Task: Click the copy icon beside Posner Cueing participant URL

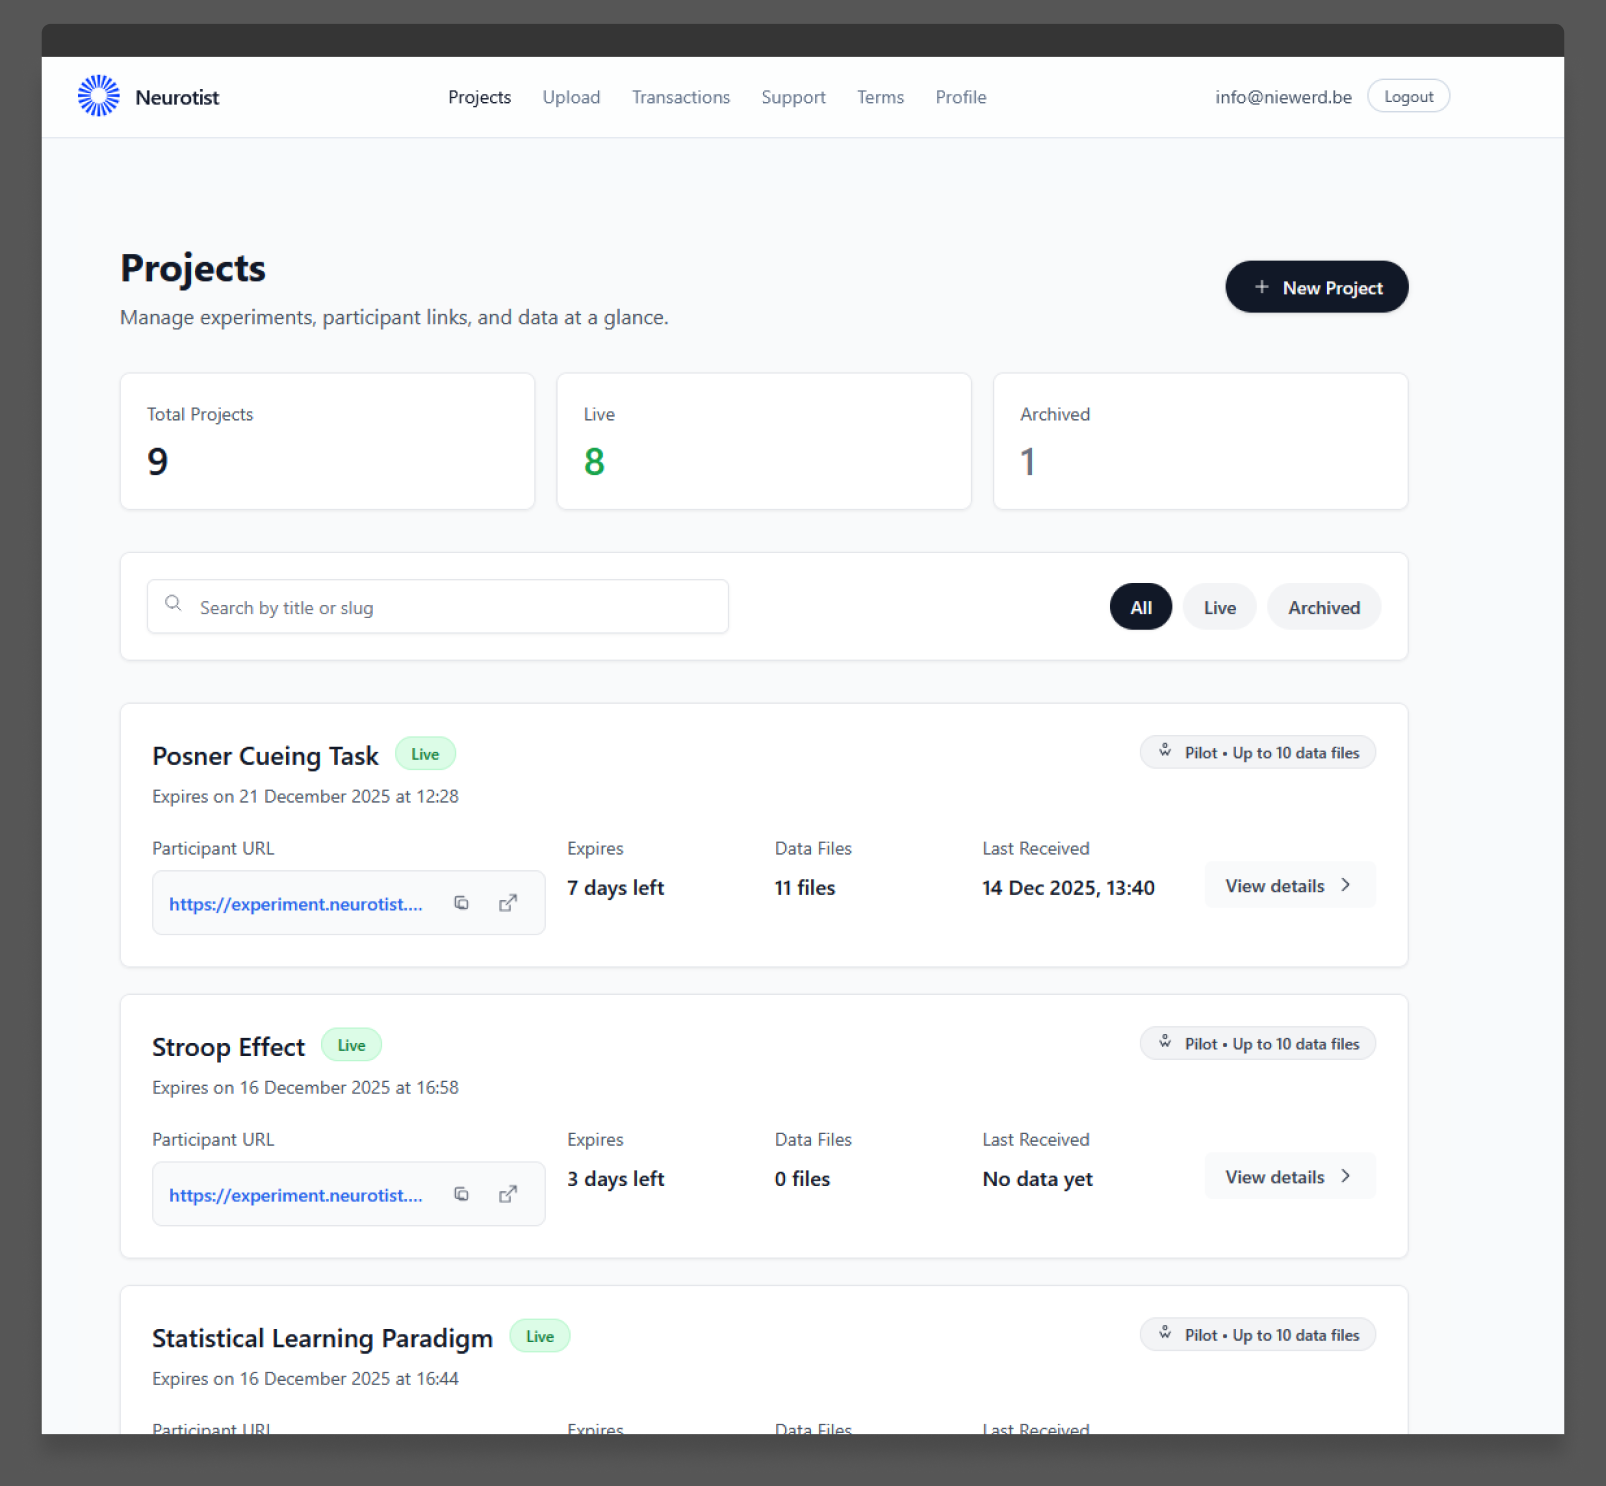Action: (x=461, y=902)
